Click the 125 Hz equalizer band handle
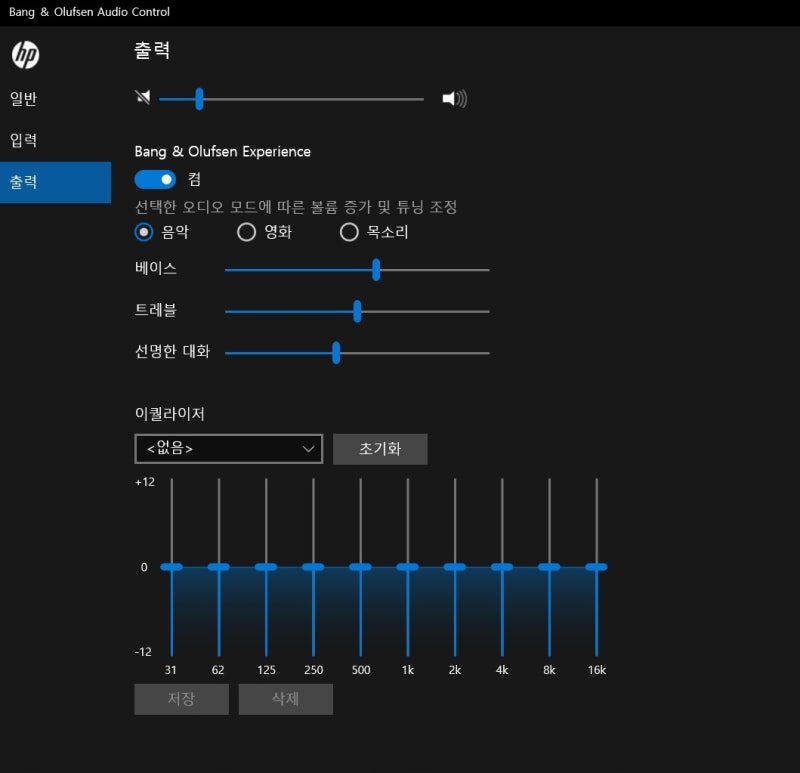This screenshot has height=773, width=800. (266, 567)
